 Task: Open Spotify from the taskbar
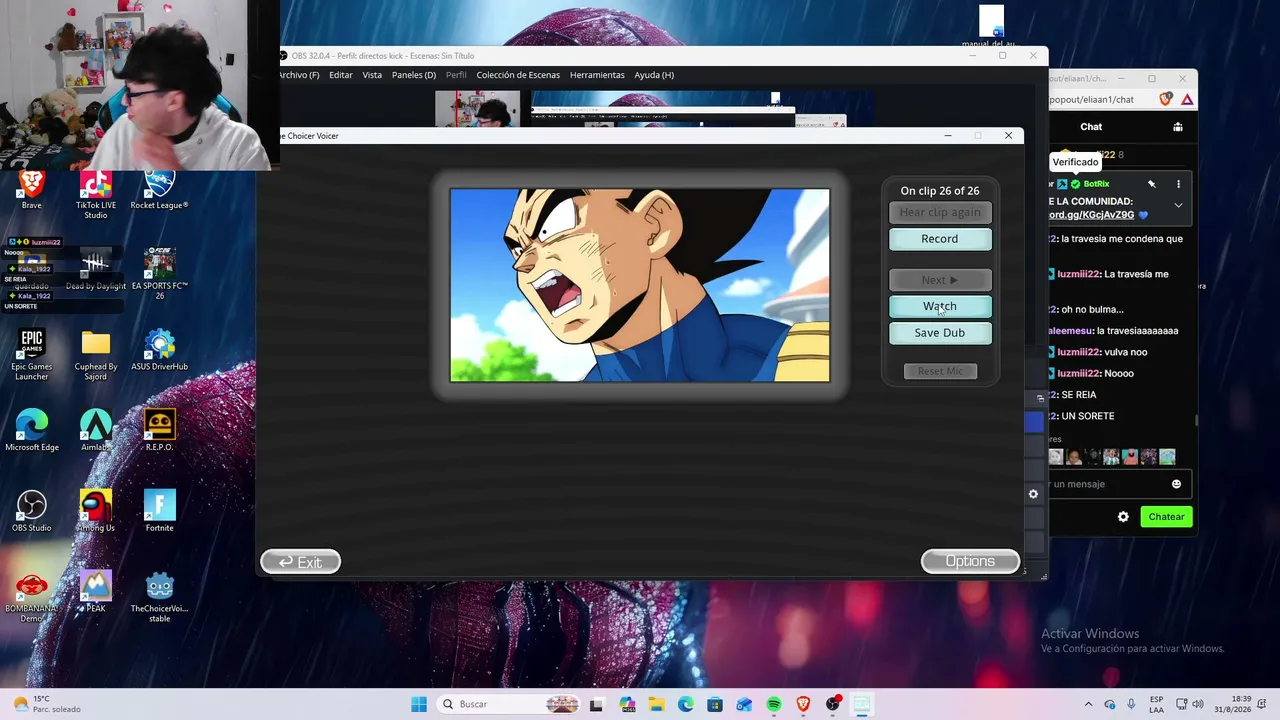[x=774, y=704]
